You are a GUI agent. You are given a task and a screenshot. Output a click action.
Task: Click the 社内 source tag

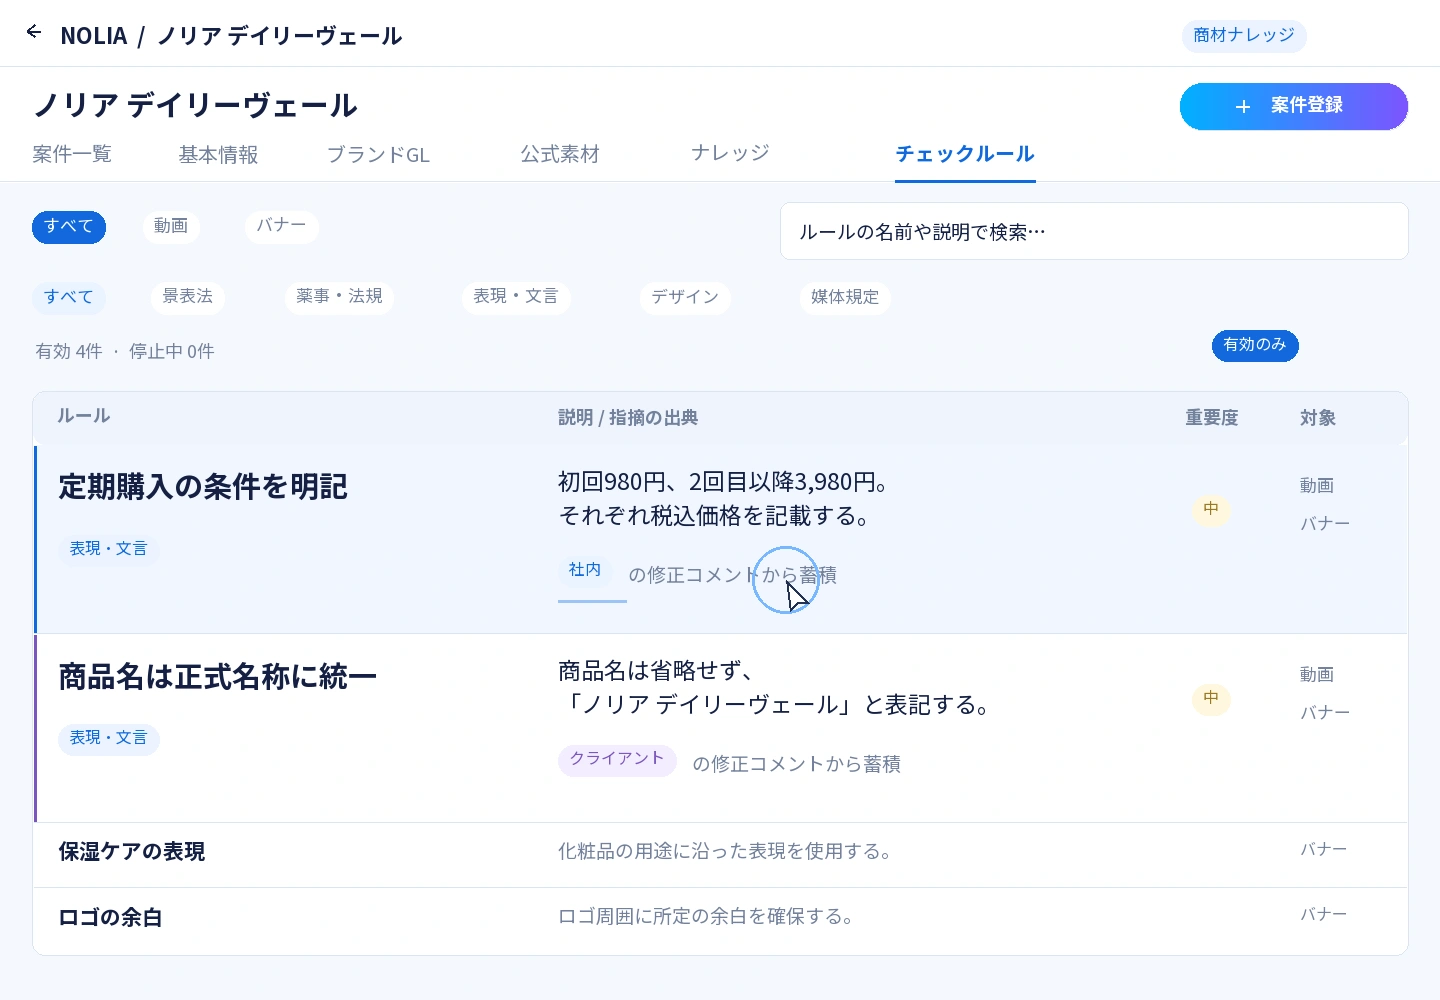click(585, 570)
